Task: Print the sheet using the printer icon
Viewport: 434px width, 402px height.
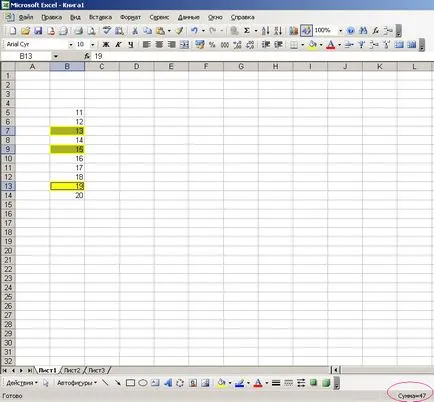Action: (x=79, y=31)
